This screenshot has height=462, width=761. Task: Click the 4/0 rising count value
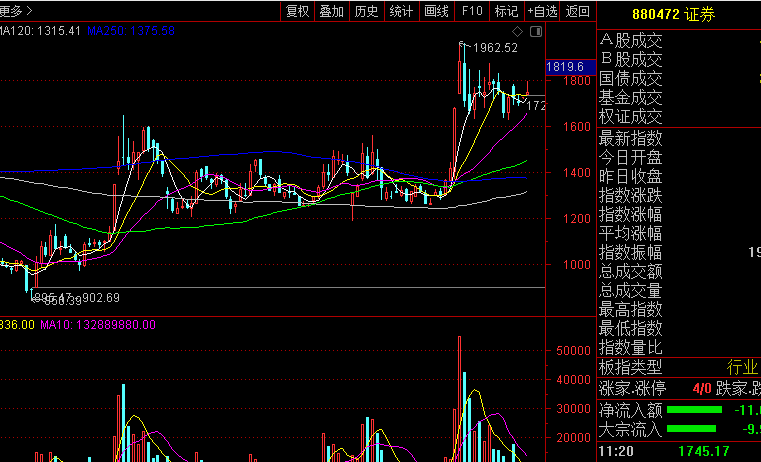click(702, 388)
